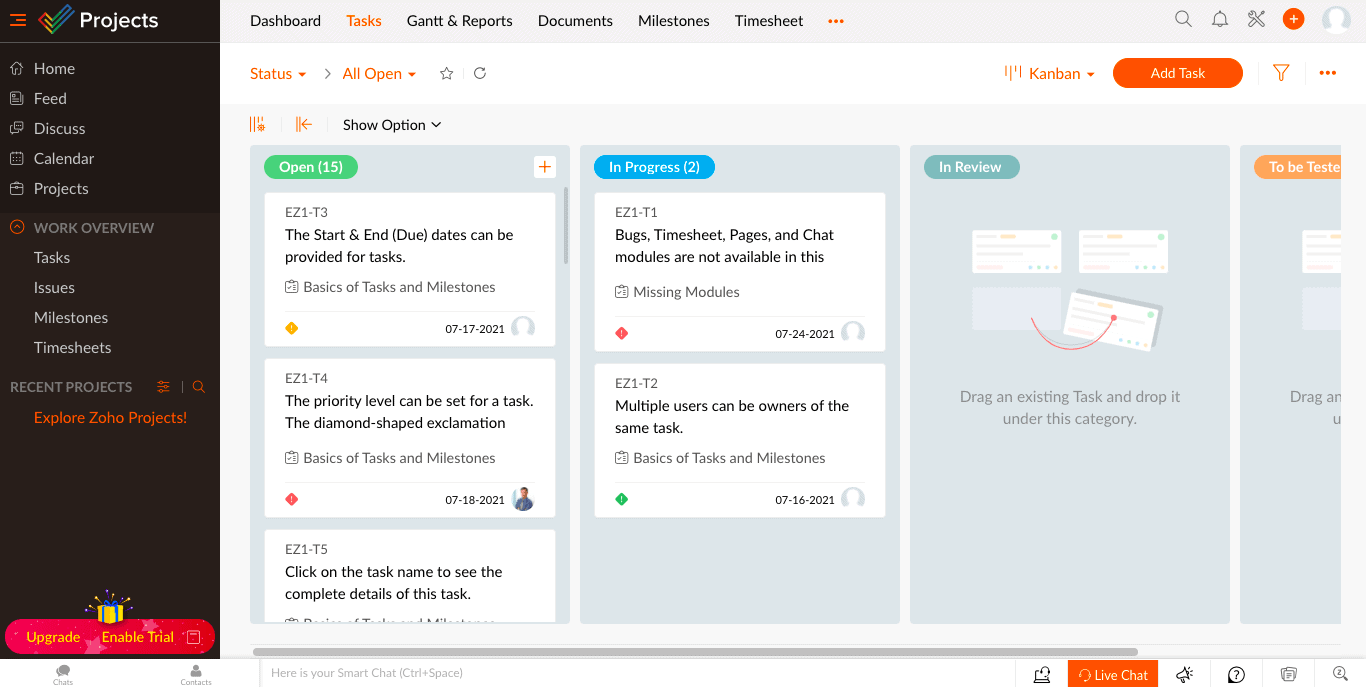Open the Kanban view switcher dropdown
1366x687 pixels.
pos(1050,73)
